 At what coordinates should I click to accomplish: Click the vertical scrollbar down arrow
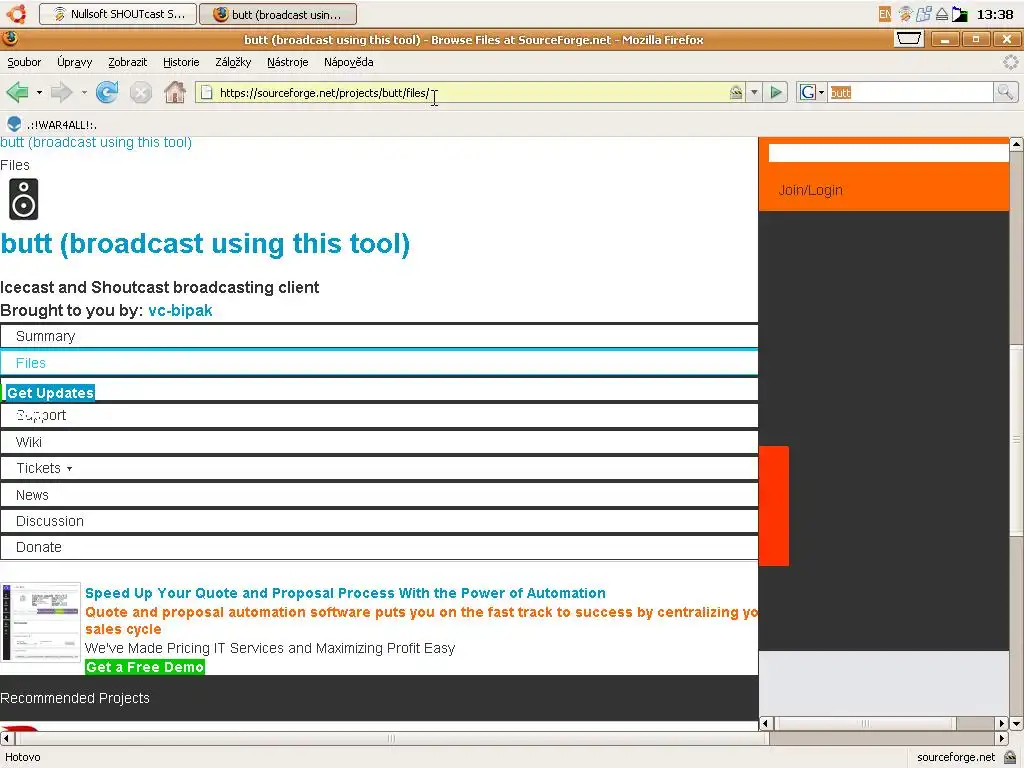coord(1016,724)
